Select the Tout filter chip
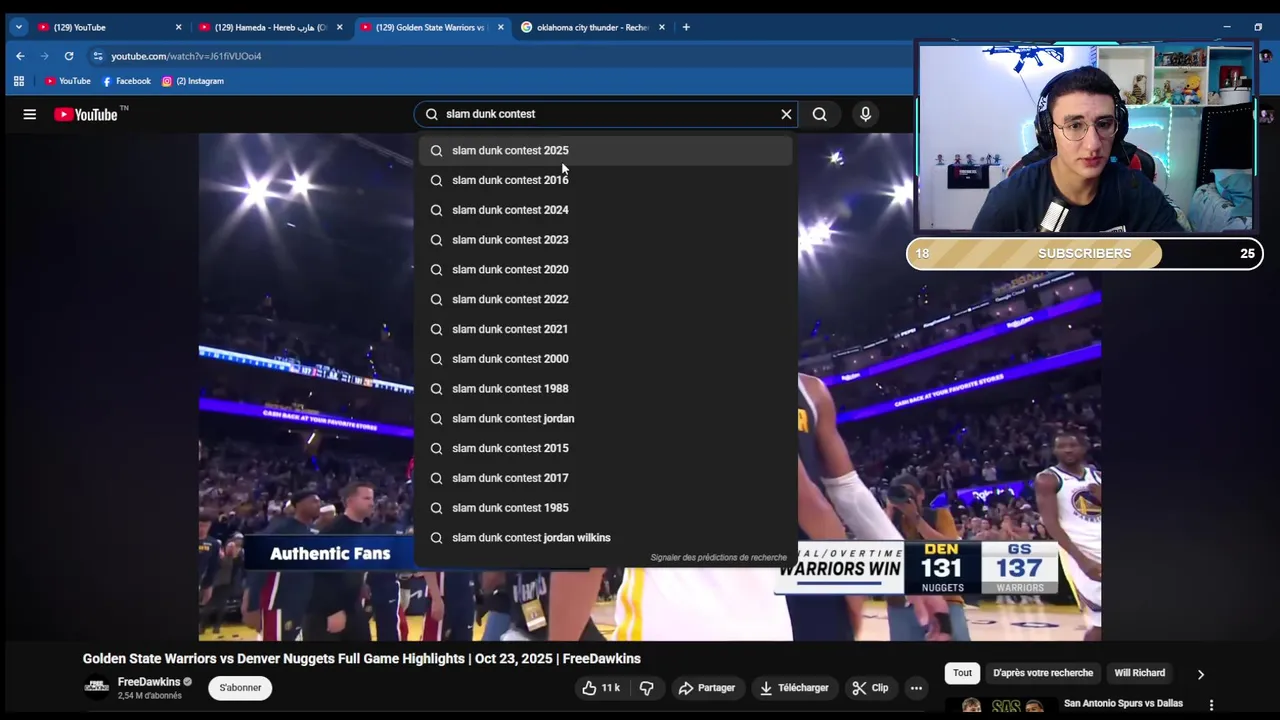Image resolution: width=1280 pixels, height=720 pixels. coord(962,673)
